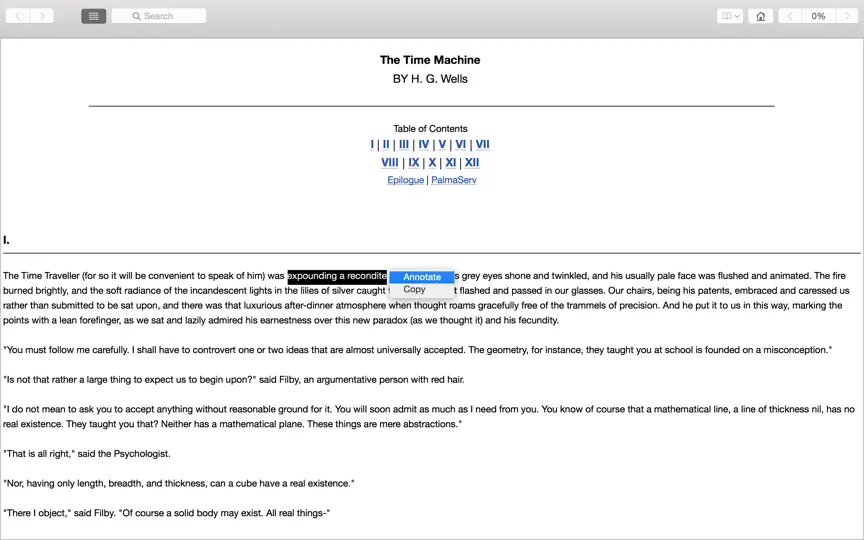864x540 pixels.
Task: Go to next page beside 0%
Action: point(847,16)
